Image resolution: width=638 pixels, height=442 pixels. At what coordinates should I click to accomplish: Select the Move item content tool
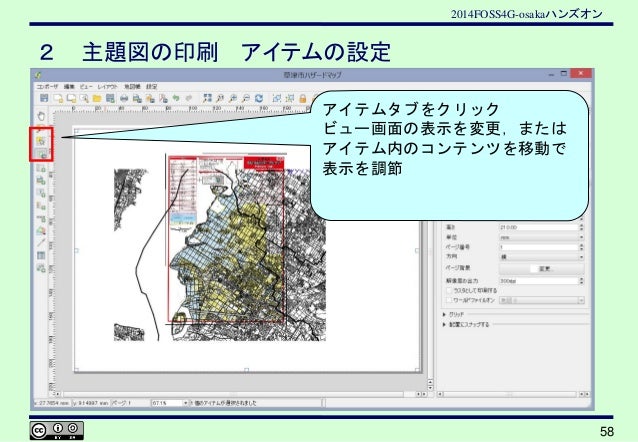click(41, 154)
